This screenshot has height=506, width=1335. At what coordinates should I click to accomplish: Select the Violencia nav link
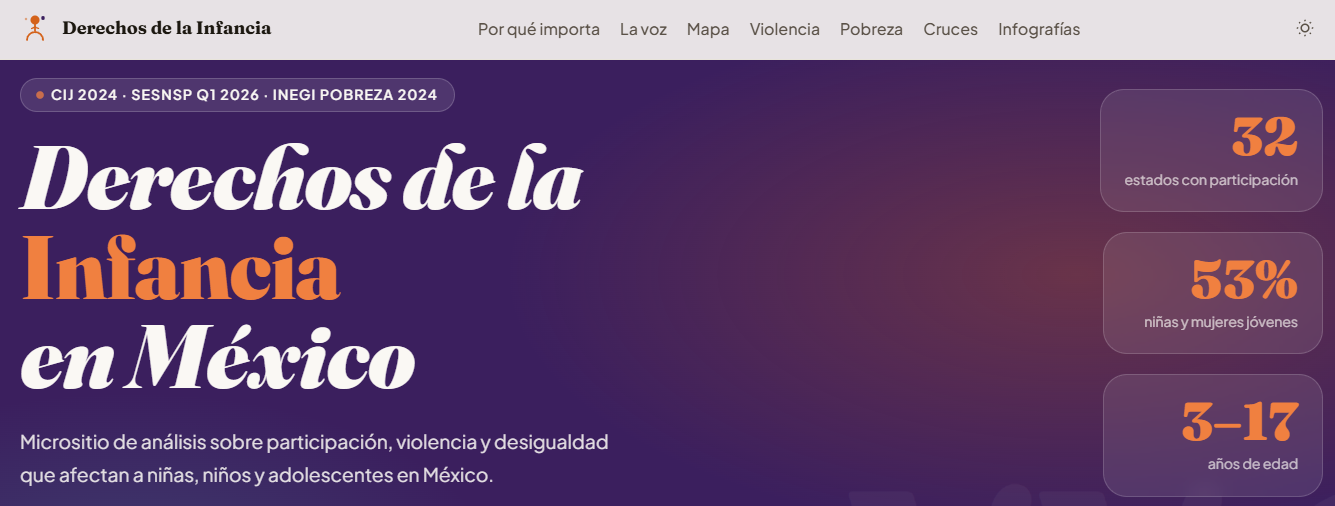785,30
